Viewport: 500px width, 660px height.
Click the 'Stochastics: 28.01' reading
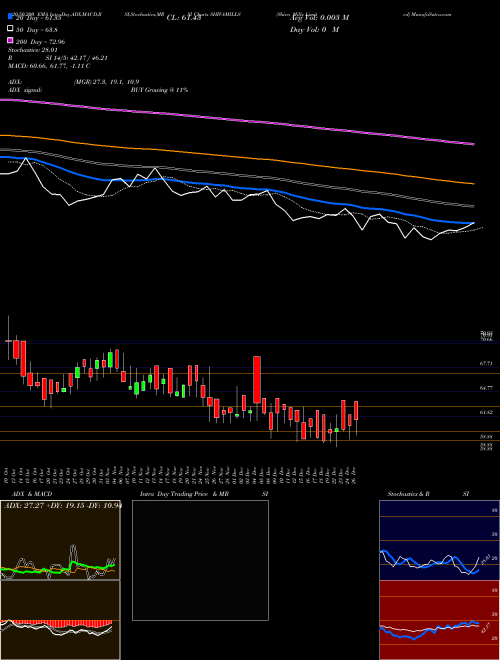(33, 50)
